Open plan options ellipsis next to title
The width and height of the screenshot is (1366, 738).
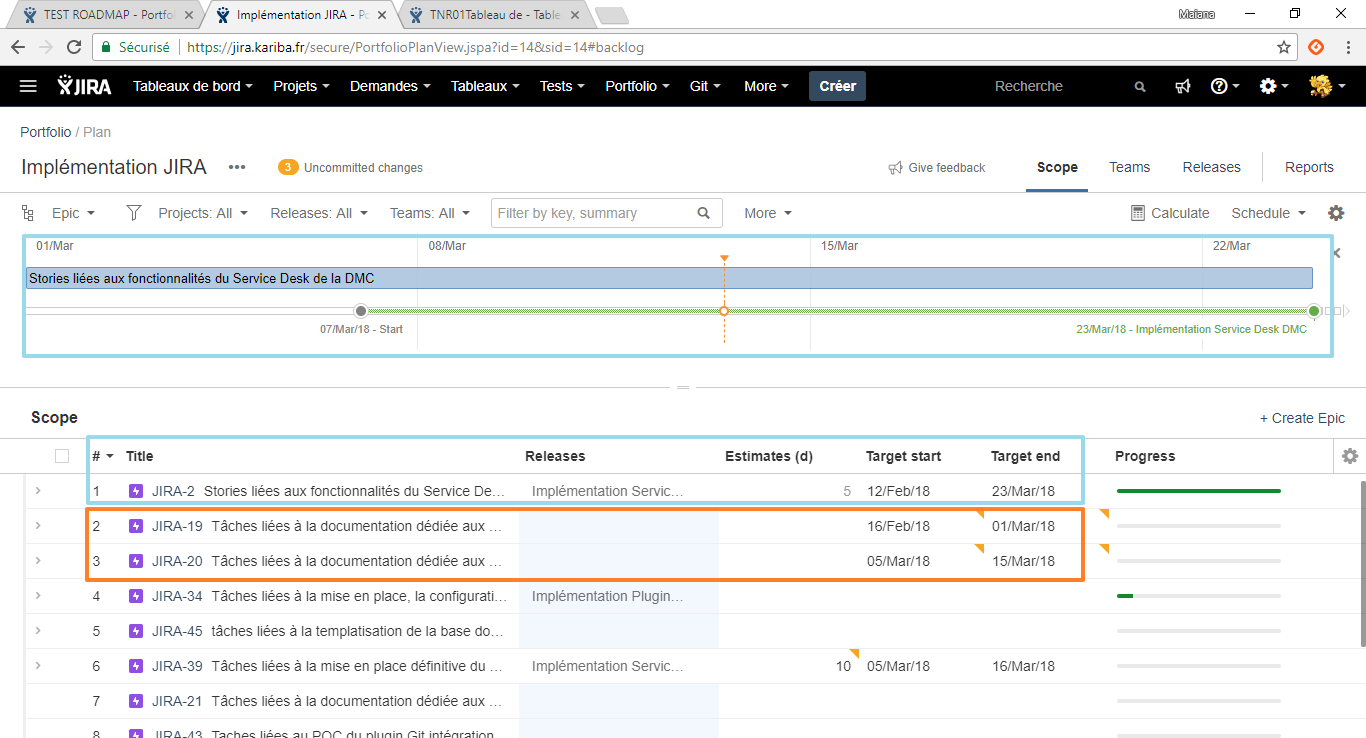(237, 167)
